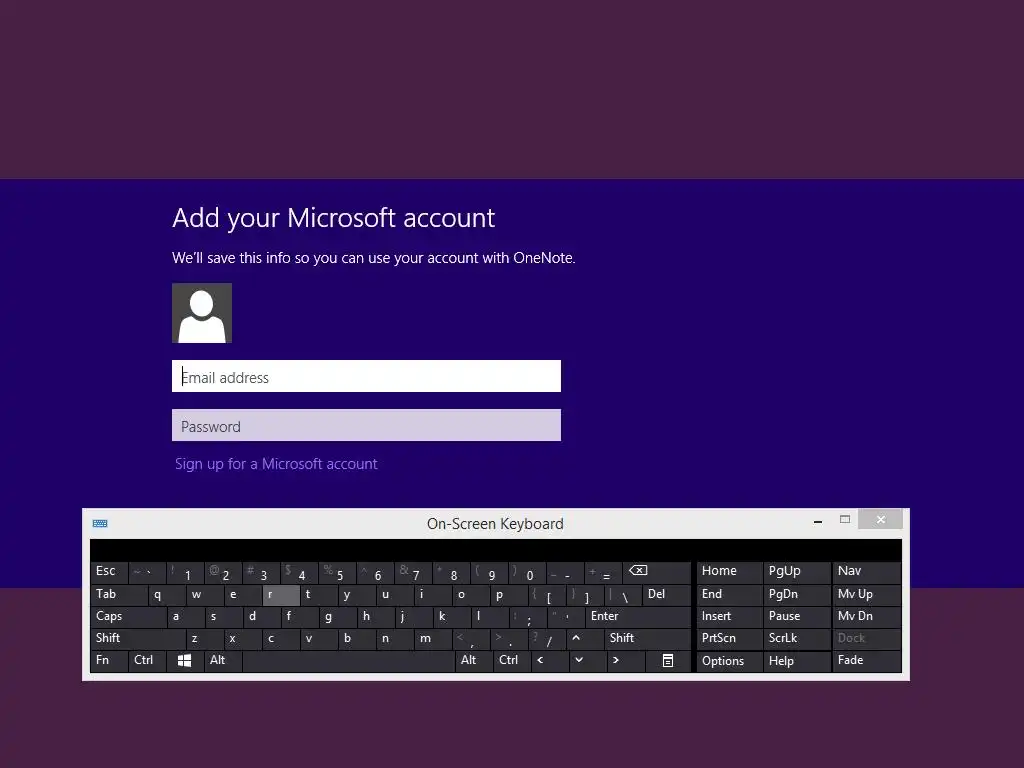1024x768 pixels.
Task: Click the backslash key
Action: coord(622,595)
